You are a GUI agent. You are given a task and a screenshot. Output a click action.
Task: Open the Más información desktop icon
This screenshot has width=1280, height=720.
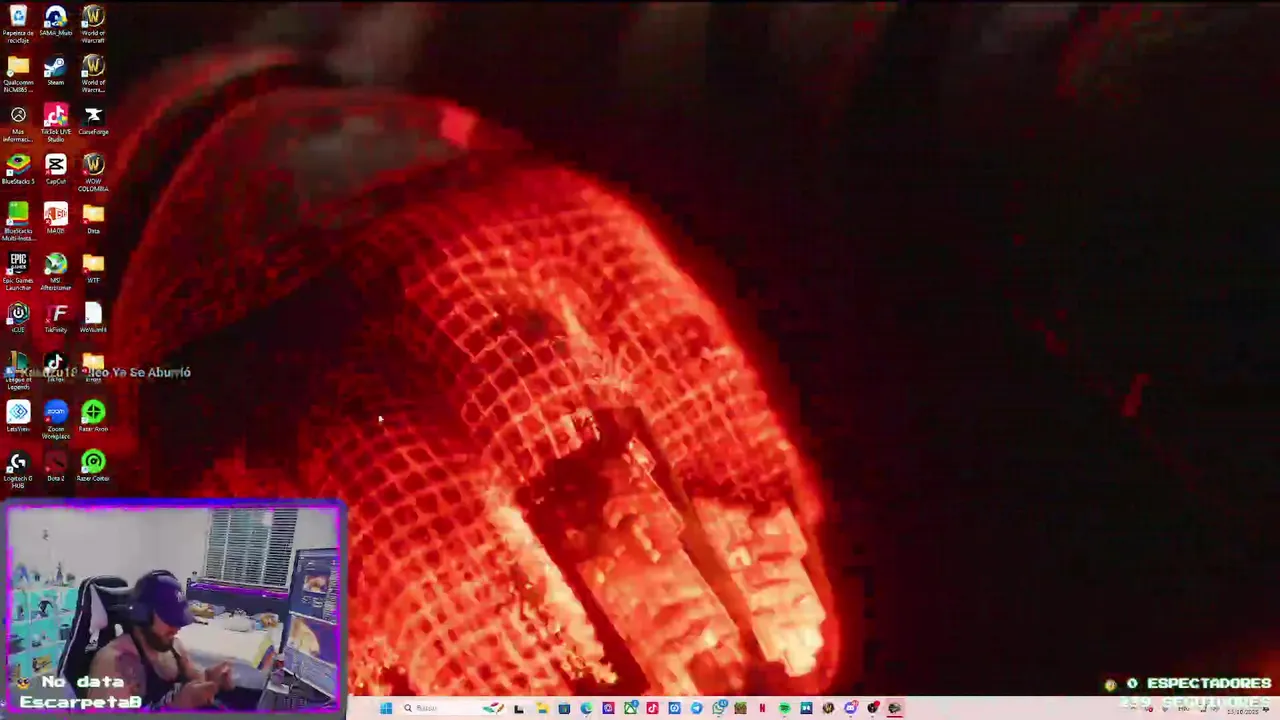[18, 123]
